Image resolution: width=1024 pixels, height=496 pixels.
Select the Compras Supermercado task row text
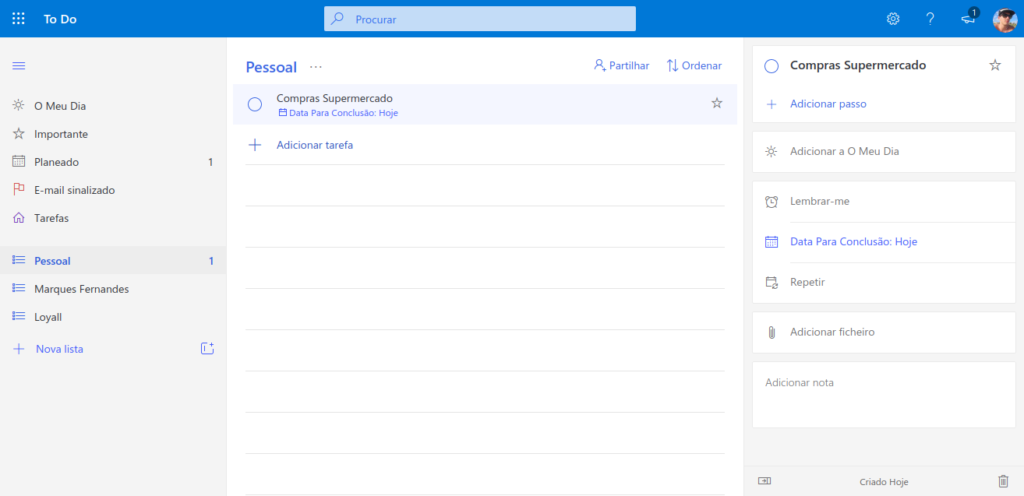[x=334, y=99]
